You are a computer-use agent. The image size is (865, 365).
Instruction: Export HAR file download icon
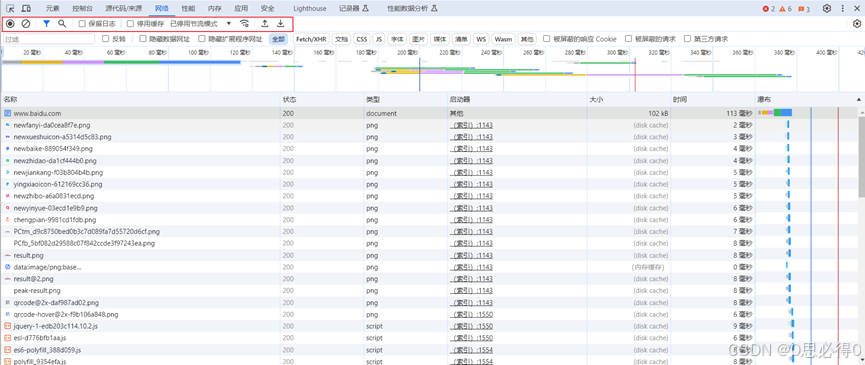(x=280, y=24)
